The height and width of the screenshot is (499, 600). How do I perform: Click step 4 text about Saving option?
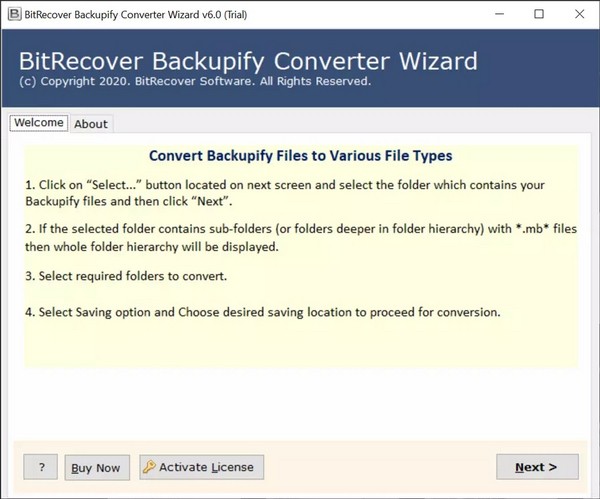[262, 312]
